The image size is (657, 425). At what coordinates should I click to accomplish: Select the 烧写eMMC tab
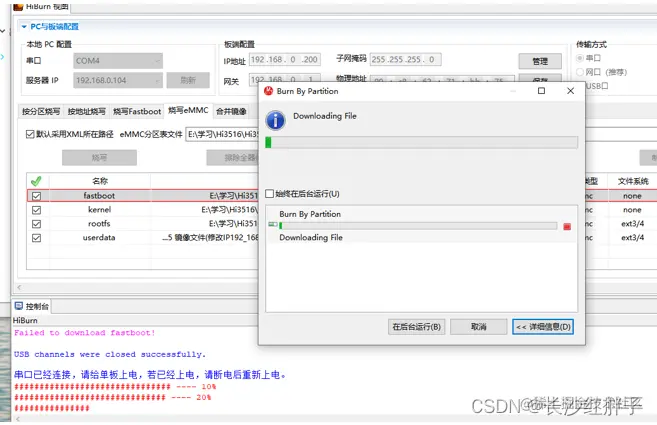(x=189, y=110)
